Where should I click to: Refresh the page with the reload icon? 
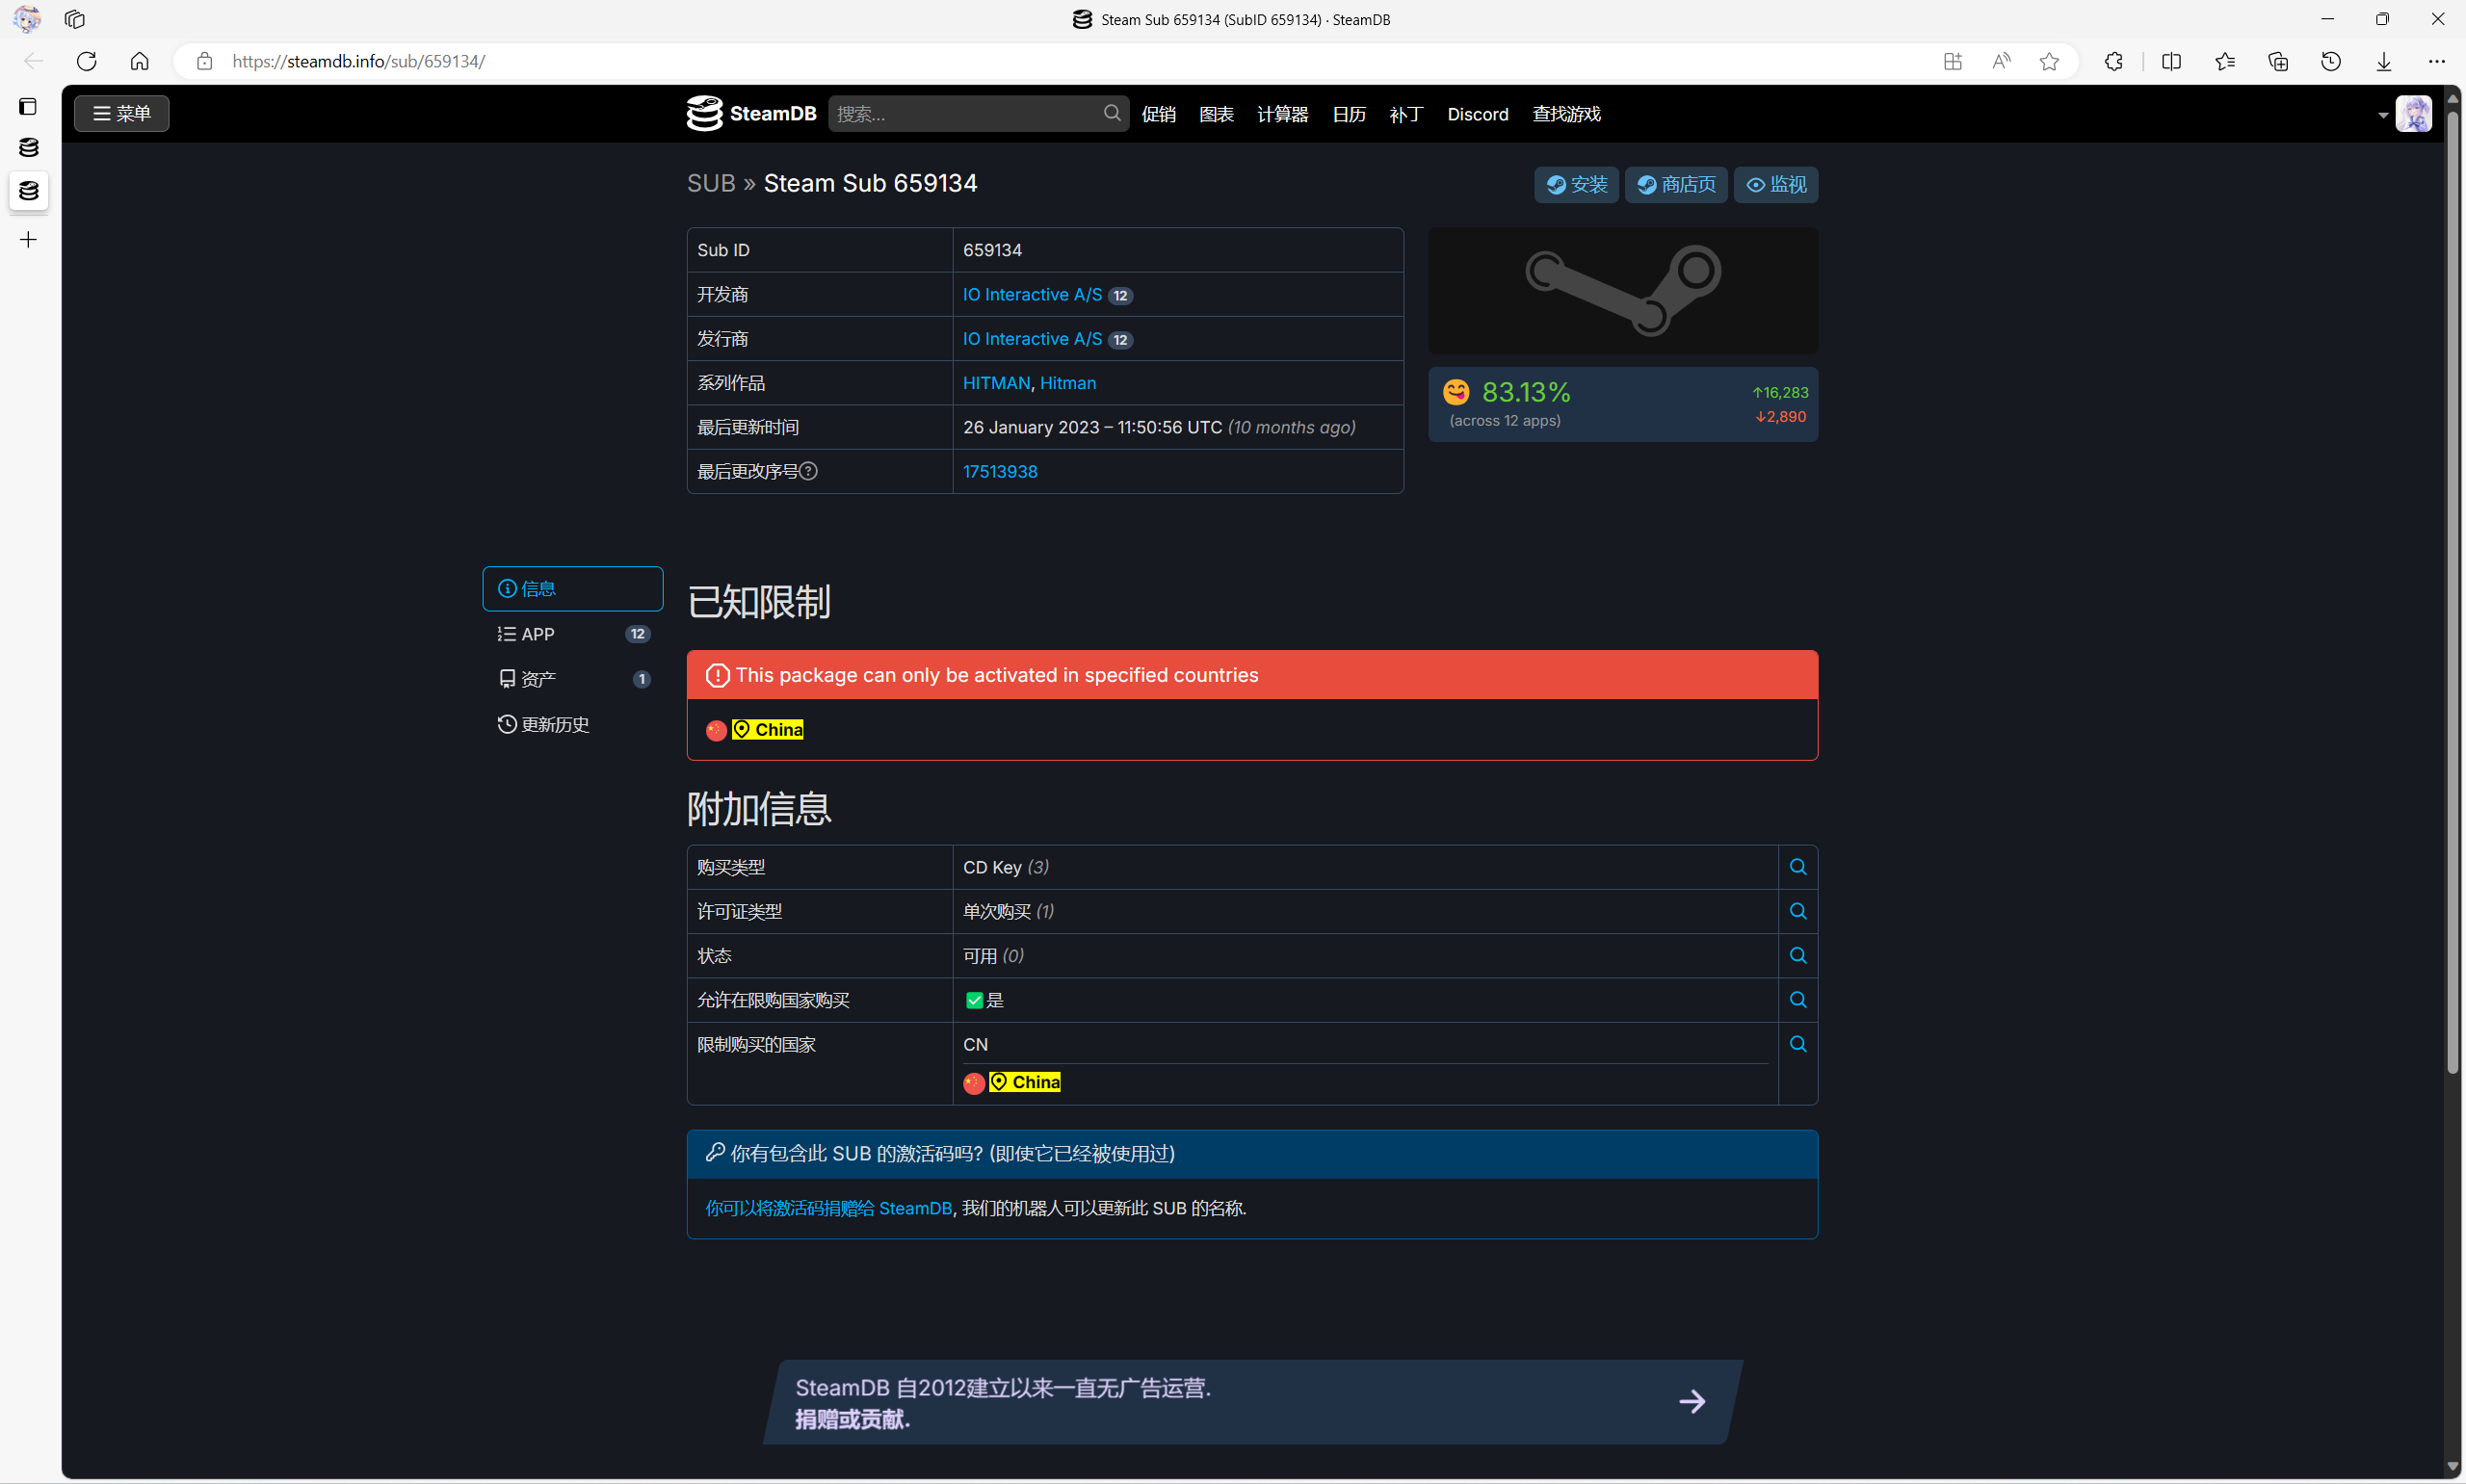[x=87, y=61]
